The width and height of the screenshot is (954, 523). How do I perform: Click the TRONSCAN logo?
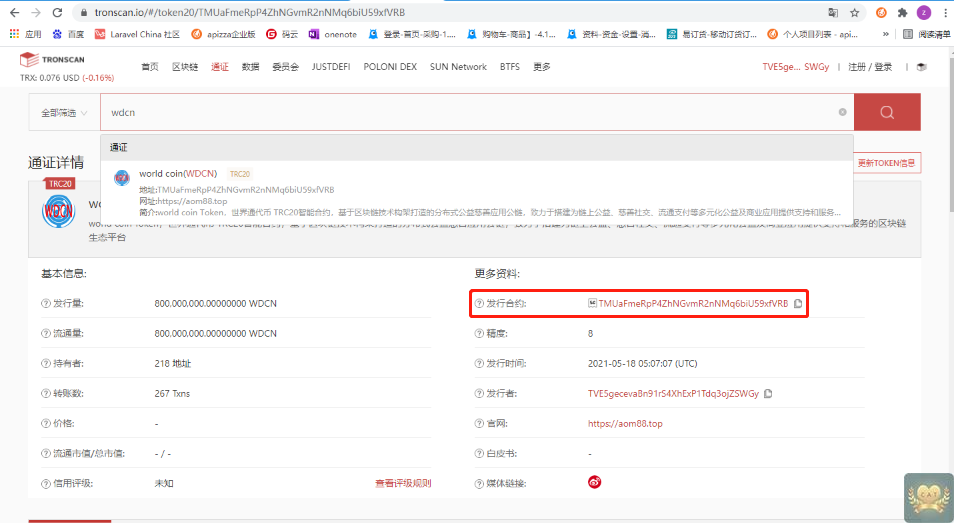coord(52,60)
